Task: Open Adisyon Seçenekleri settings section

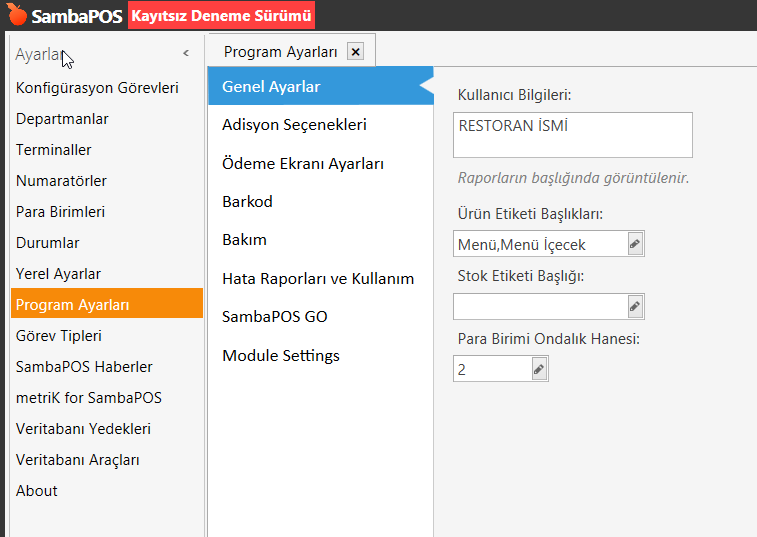Action: 294,125
